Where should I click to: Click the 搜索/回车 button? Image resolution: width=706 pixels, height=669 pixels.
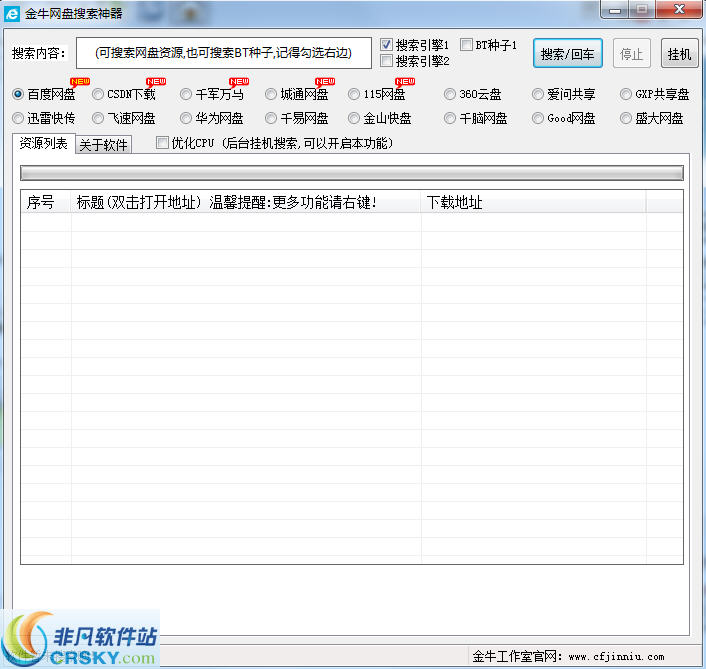(567, 54)
